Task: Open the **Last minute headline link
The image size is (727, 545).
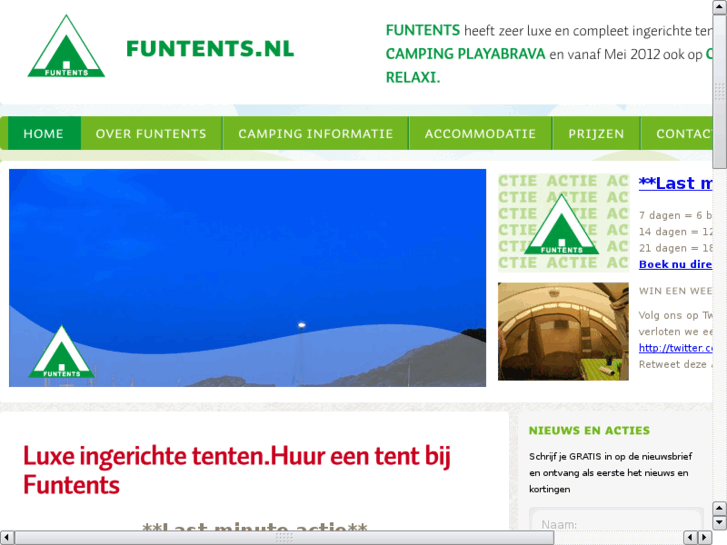Action: [676, 183]
